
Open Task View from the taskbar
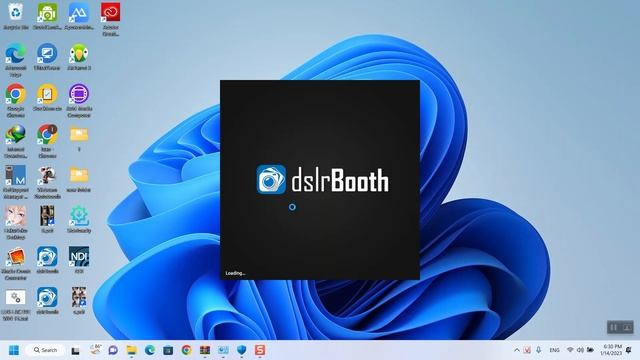pyautogui.click(x=76, y=351)
